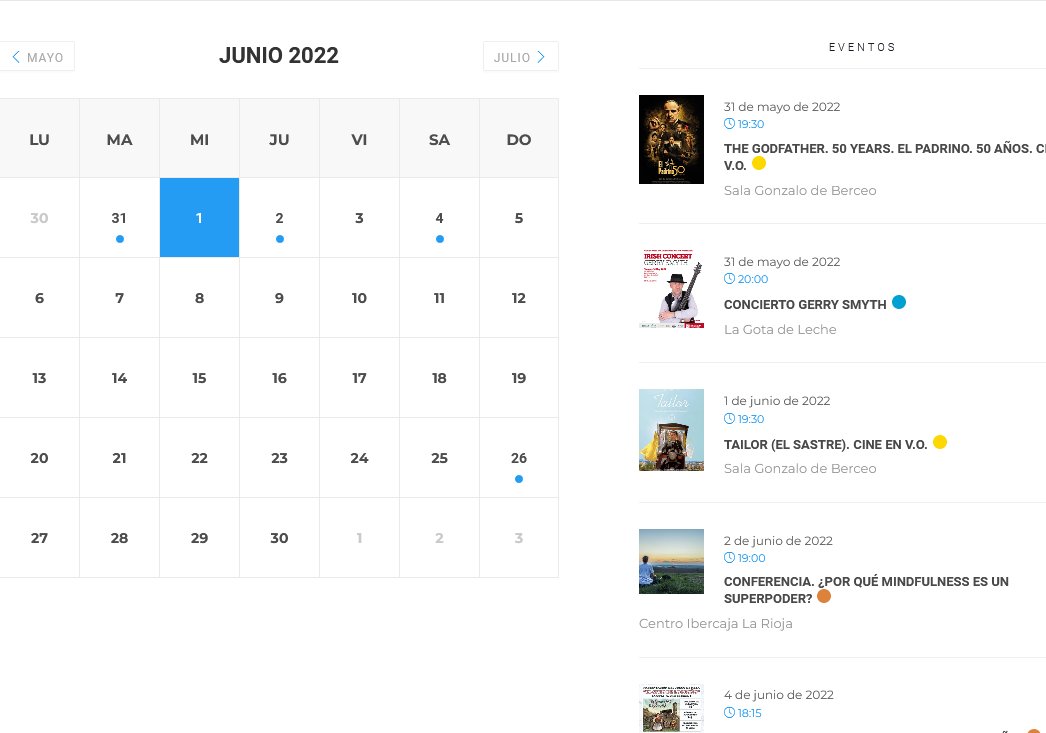The image size is (1046, 733).
Task: Select June 10 in the calendar
Action: [x=360, y=297]
